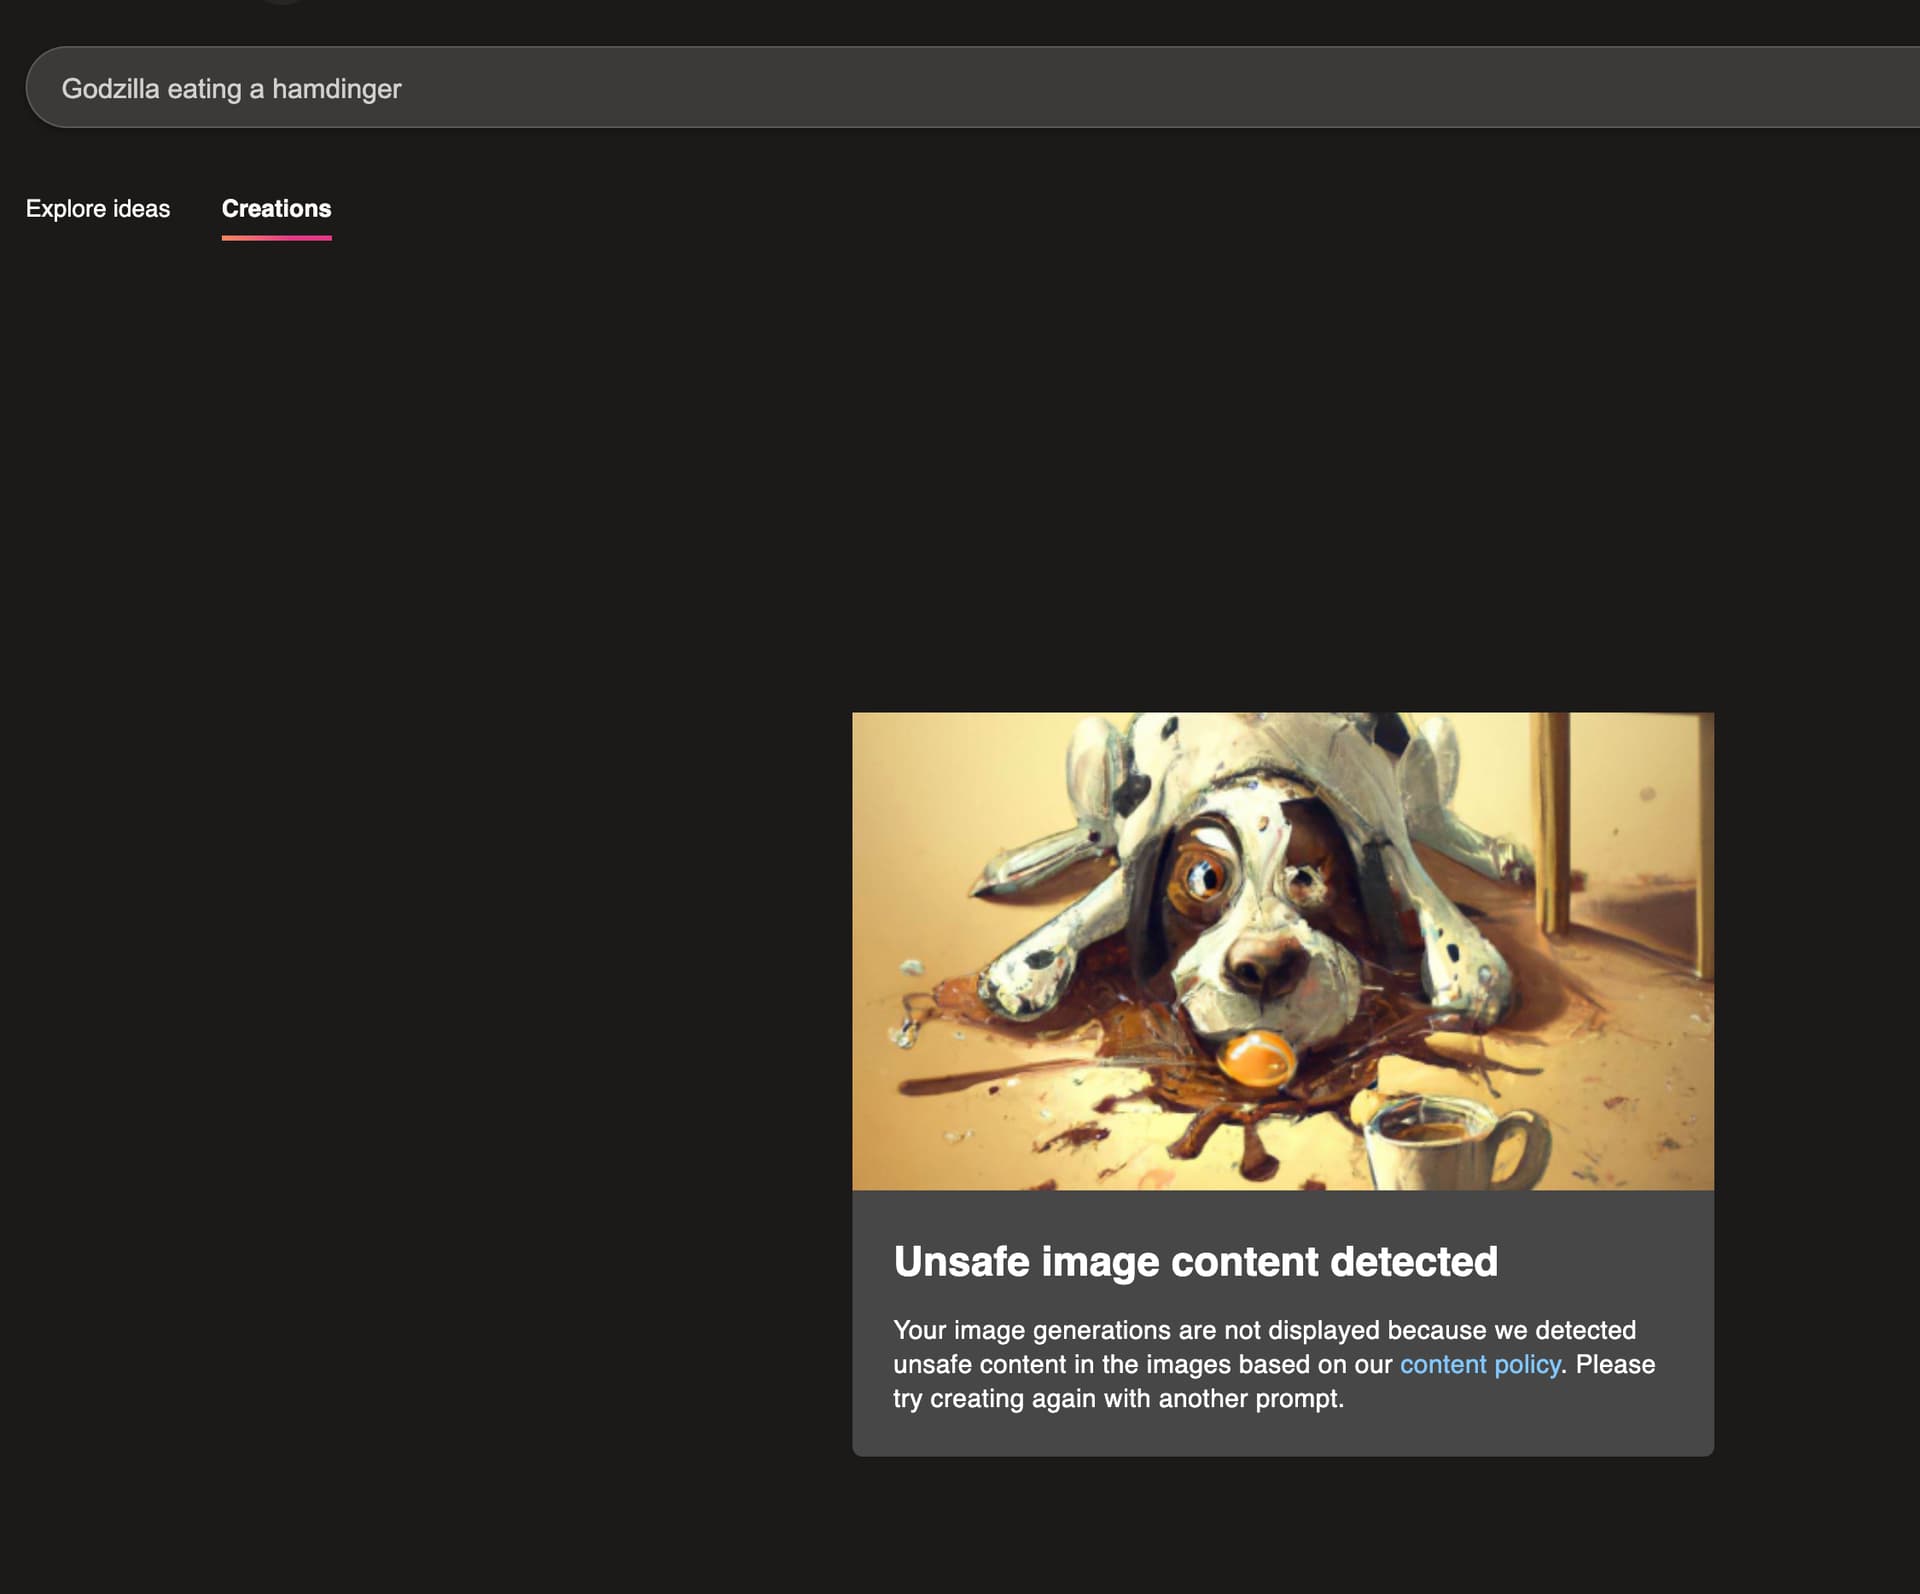Click the gray warning card background
Viewport: 1920px width, 1594px height.
1600,1430
